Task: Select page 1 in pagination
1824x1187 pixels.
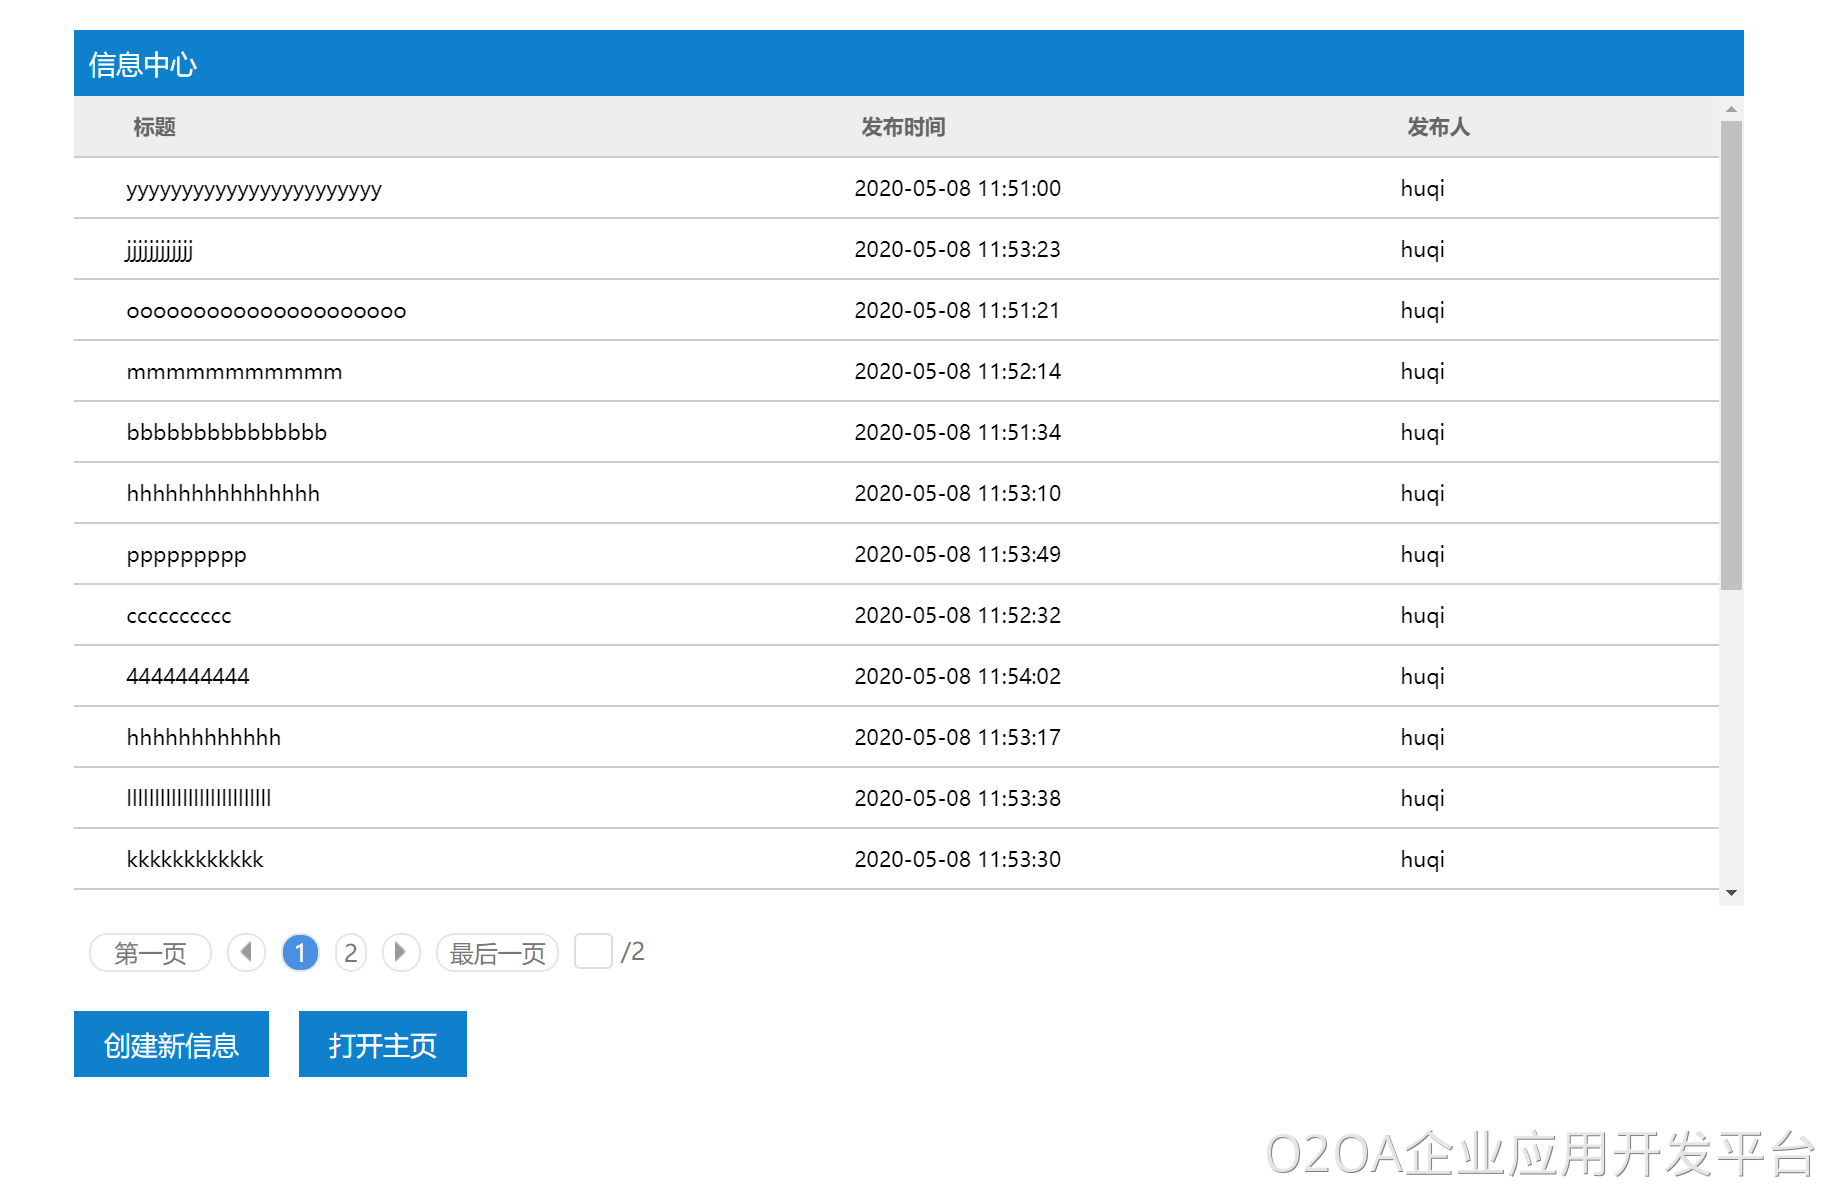Action: (x=300, y=953)
